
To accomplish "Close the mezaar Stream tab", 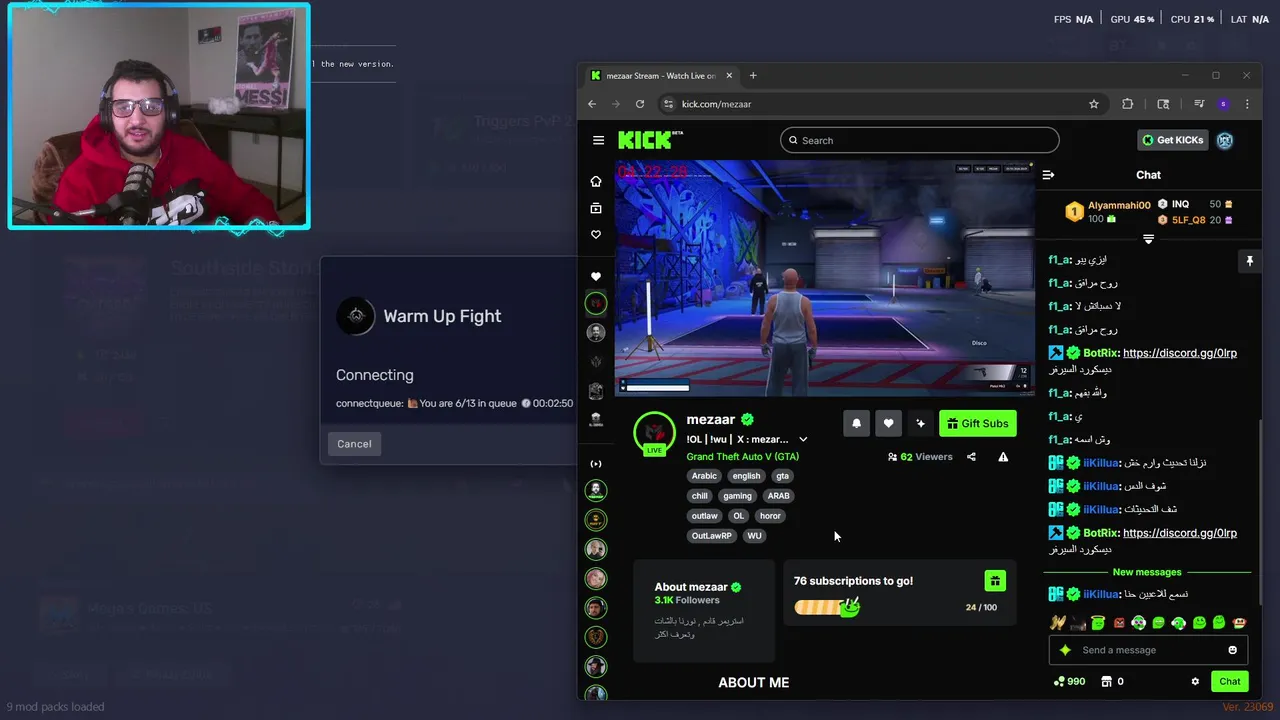I will 729,76.
